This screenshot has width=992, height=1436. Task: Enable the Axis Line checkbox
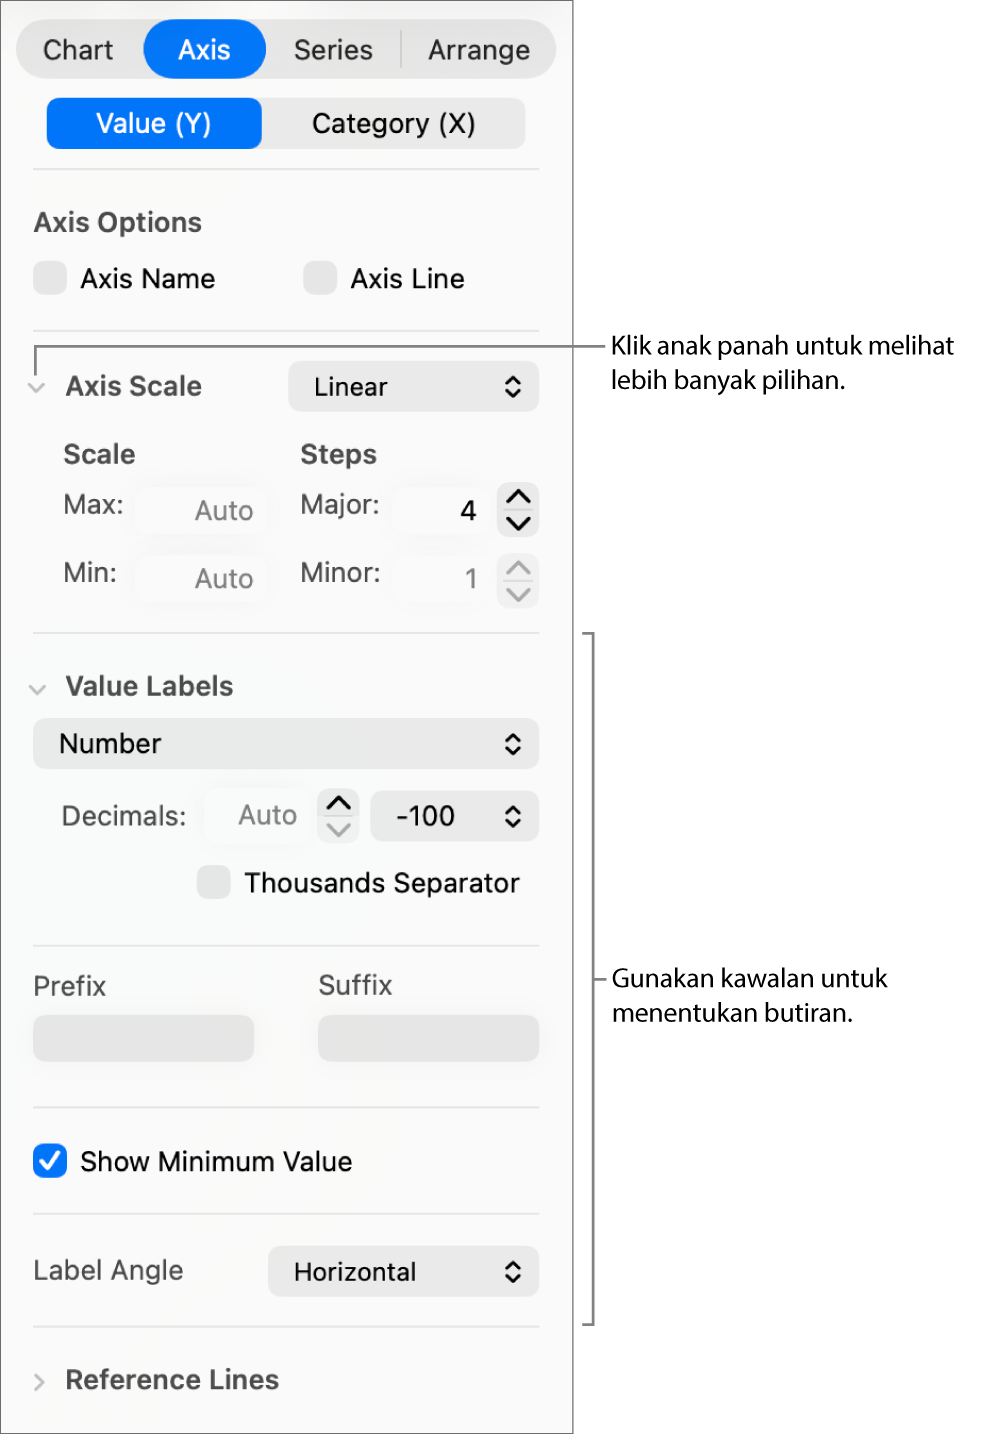(x=320, y=278)
